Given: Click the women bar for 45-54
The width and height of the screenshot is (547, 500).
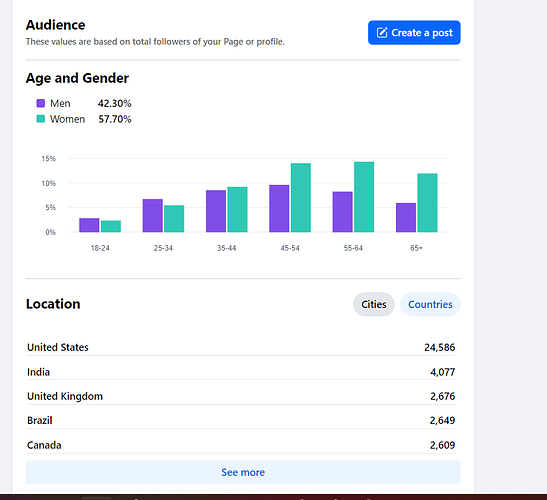Looking at the screenshot, I should click(301, 197).
